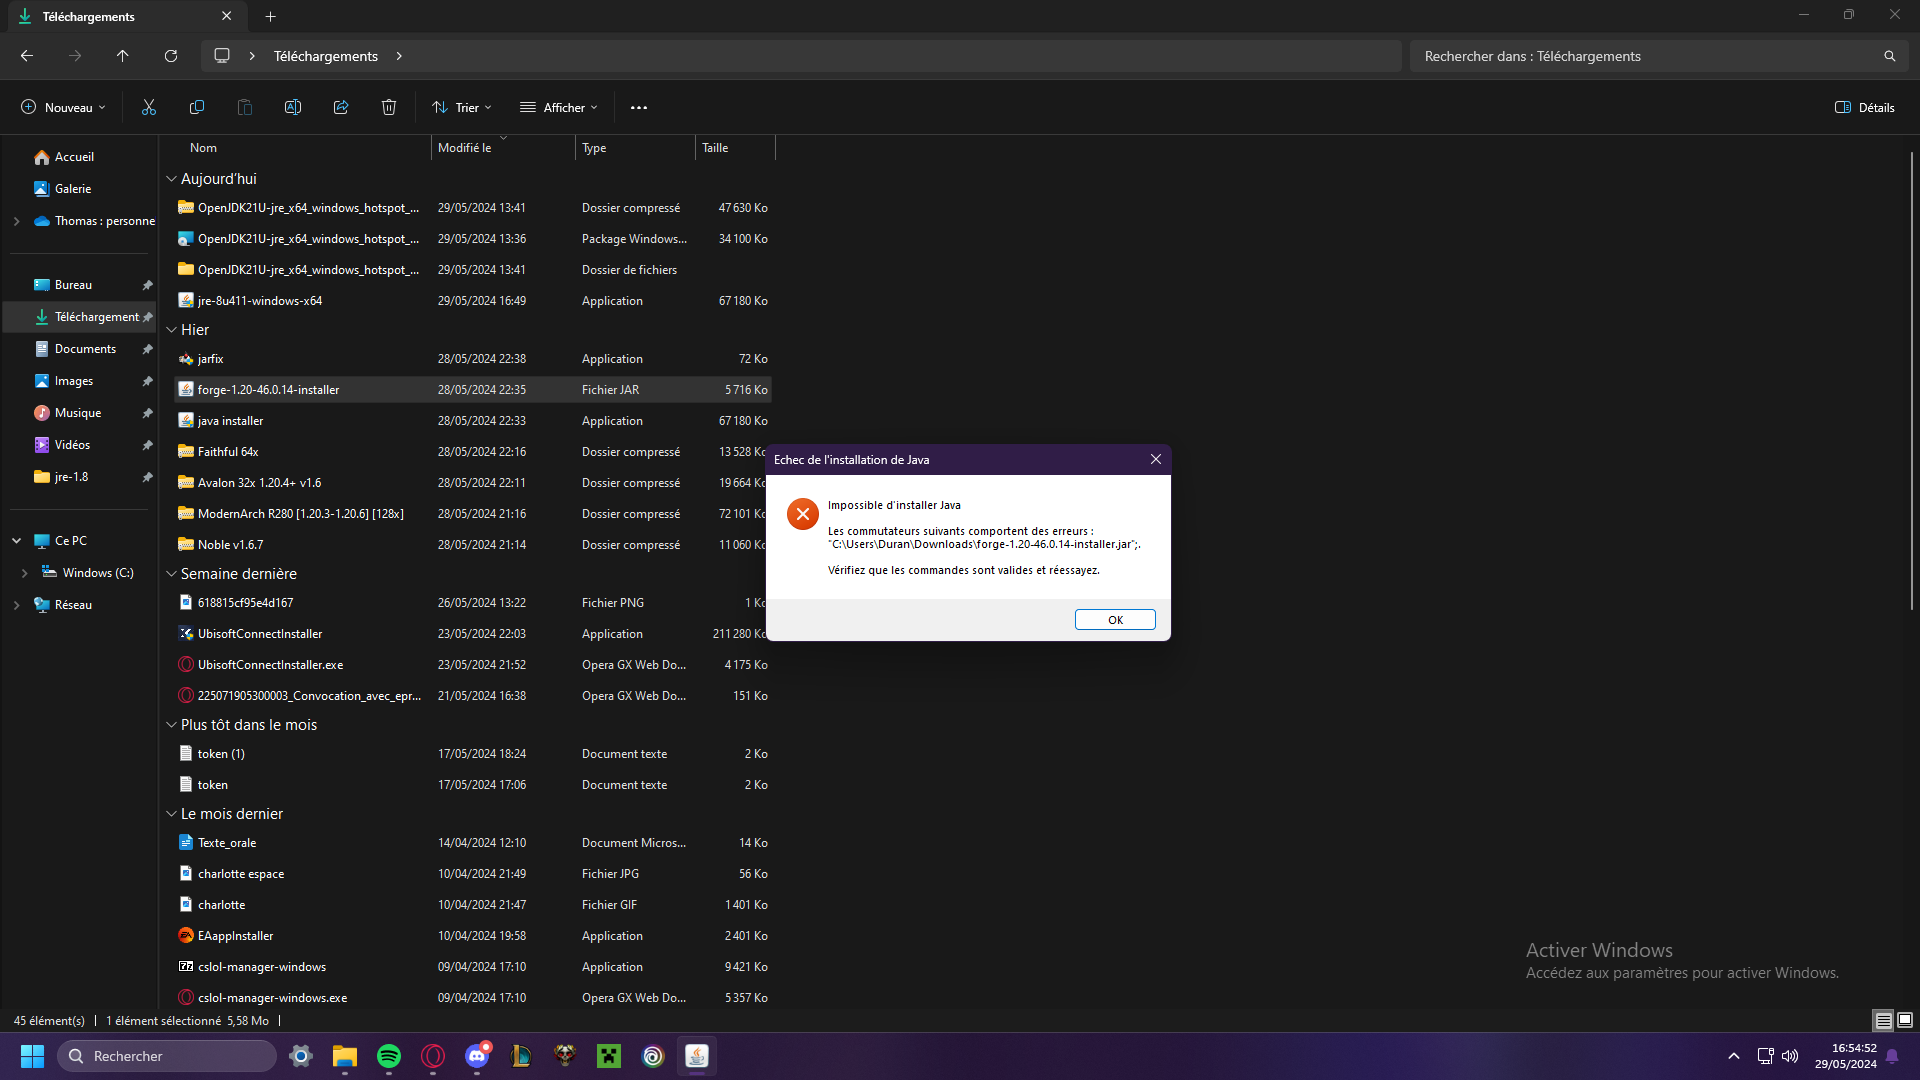Click the Refresh button in navigation bar
This screenshot has height=1080, width=1920.
click(x=171, y=56)
